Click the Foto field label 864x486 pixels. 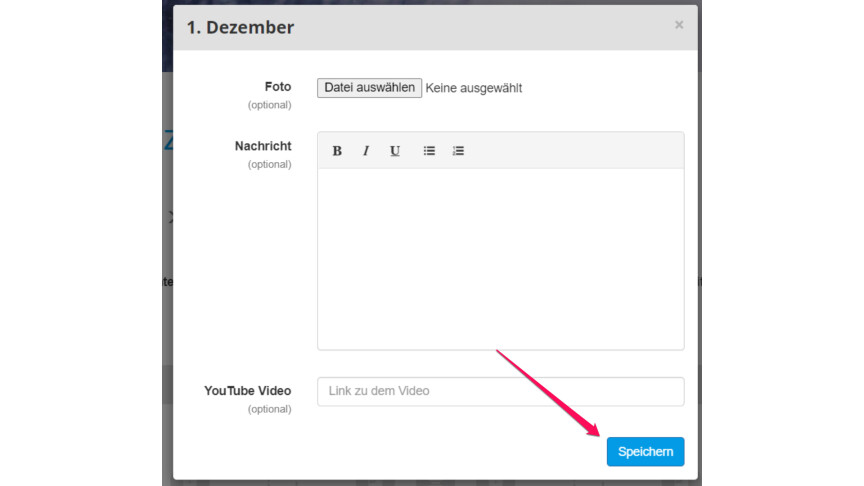277,87
